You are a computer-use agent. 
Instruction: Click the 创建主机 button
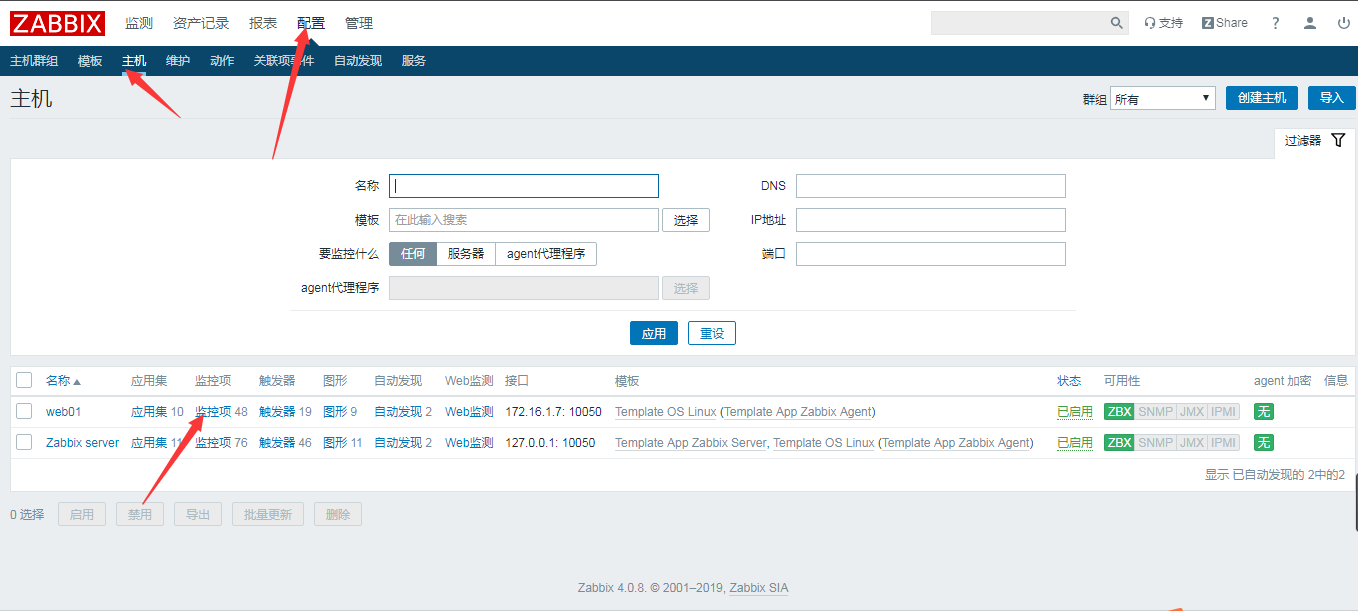[1262, 98]
